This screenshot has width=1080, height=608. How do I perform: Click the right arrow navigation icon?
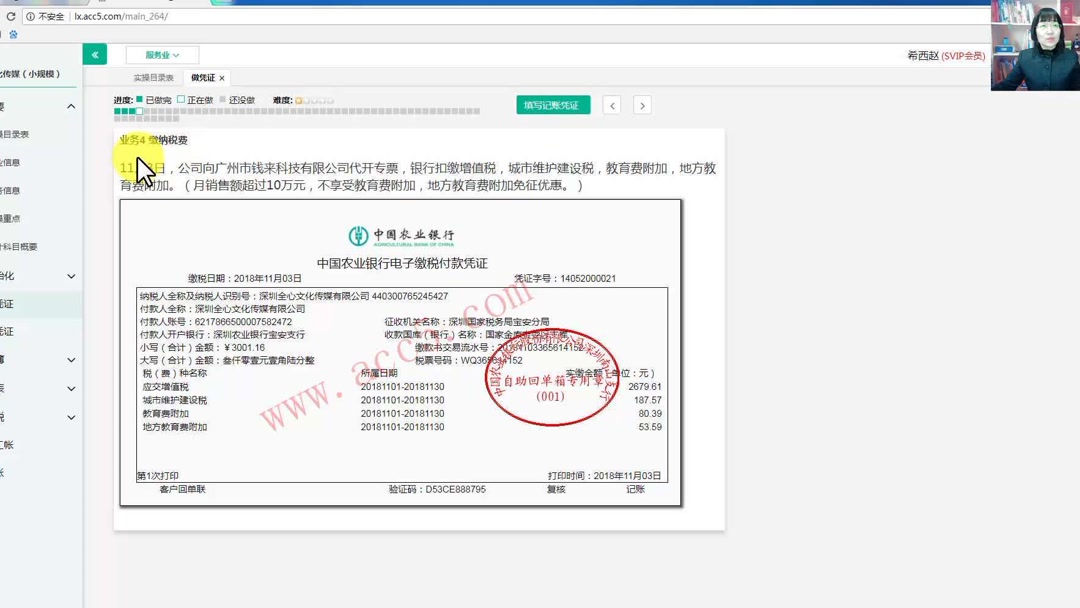643,104
